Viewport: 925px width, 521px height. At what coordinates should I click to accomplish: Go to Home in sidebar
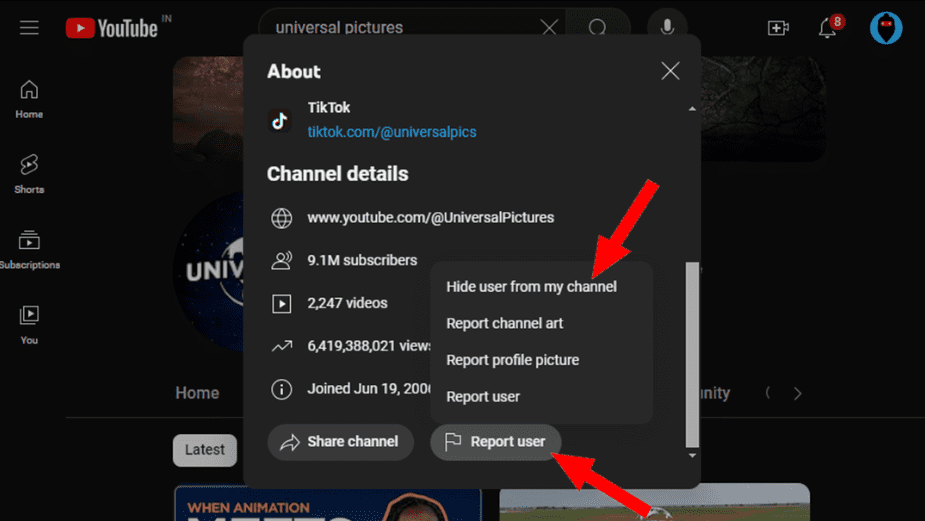(29, 99)
